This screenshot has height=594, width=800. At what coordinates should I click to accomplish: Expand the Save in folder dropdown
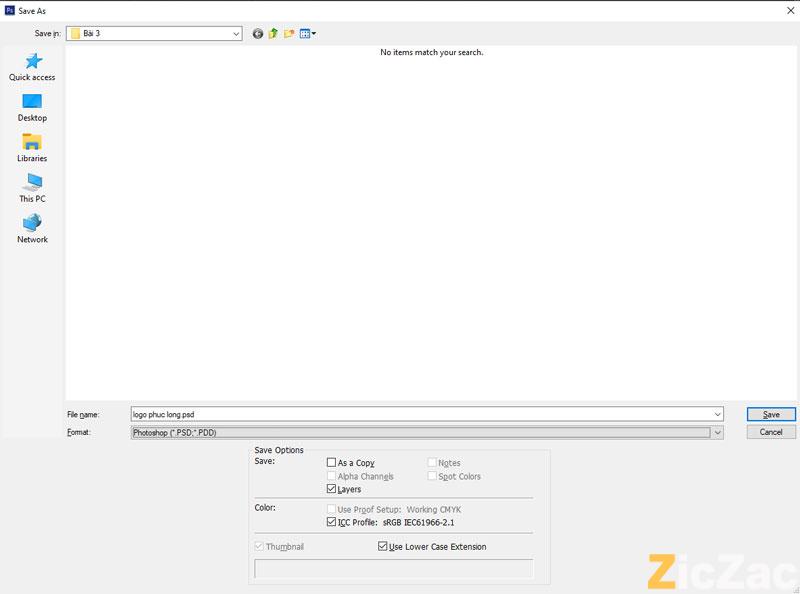point(236,33)
